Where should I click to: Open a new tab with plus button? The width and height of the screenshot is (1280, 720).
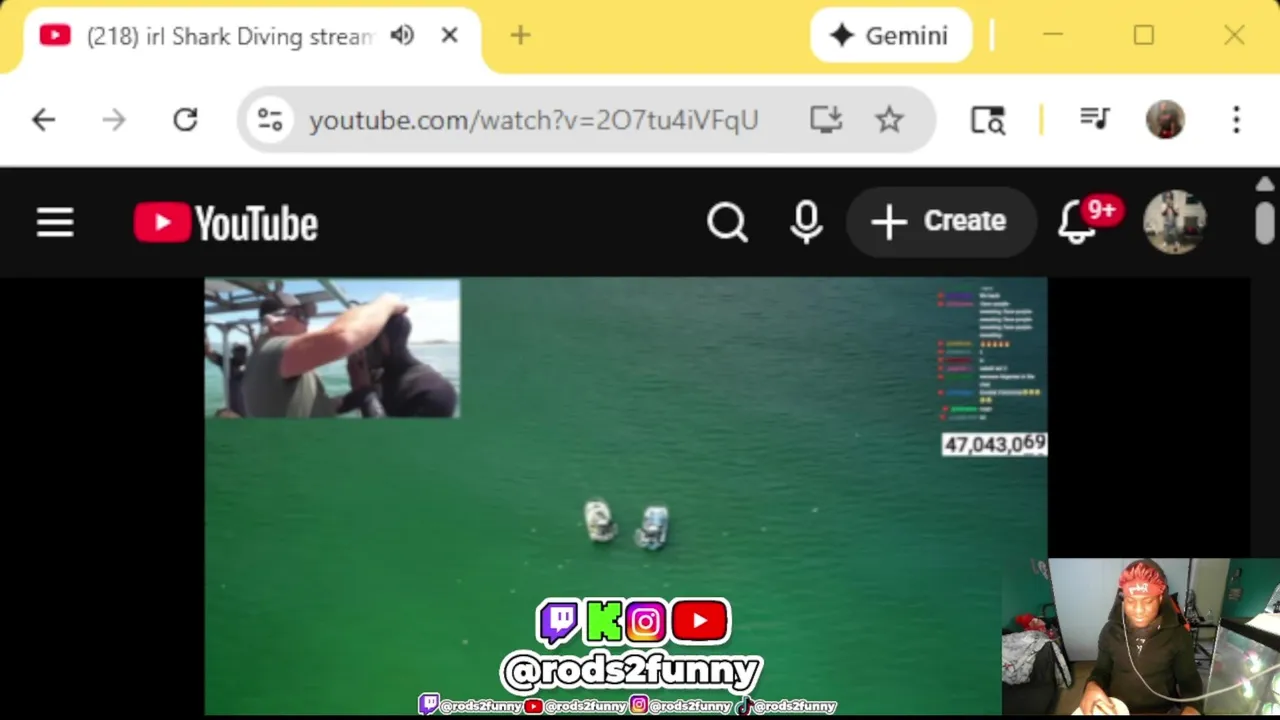(x=520, y=36)
